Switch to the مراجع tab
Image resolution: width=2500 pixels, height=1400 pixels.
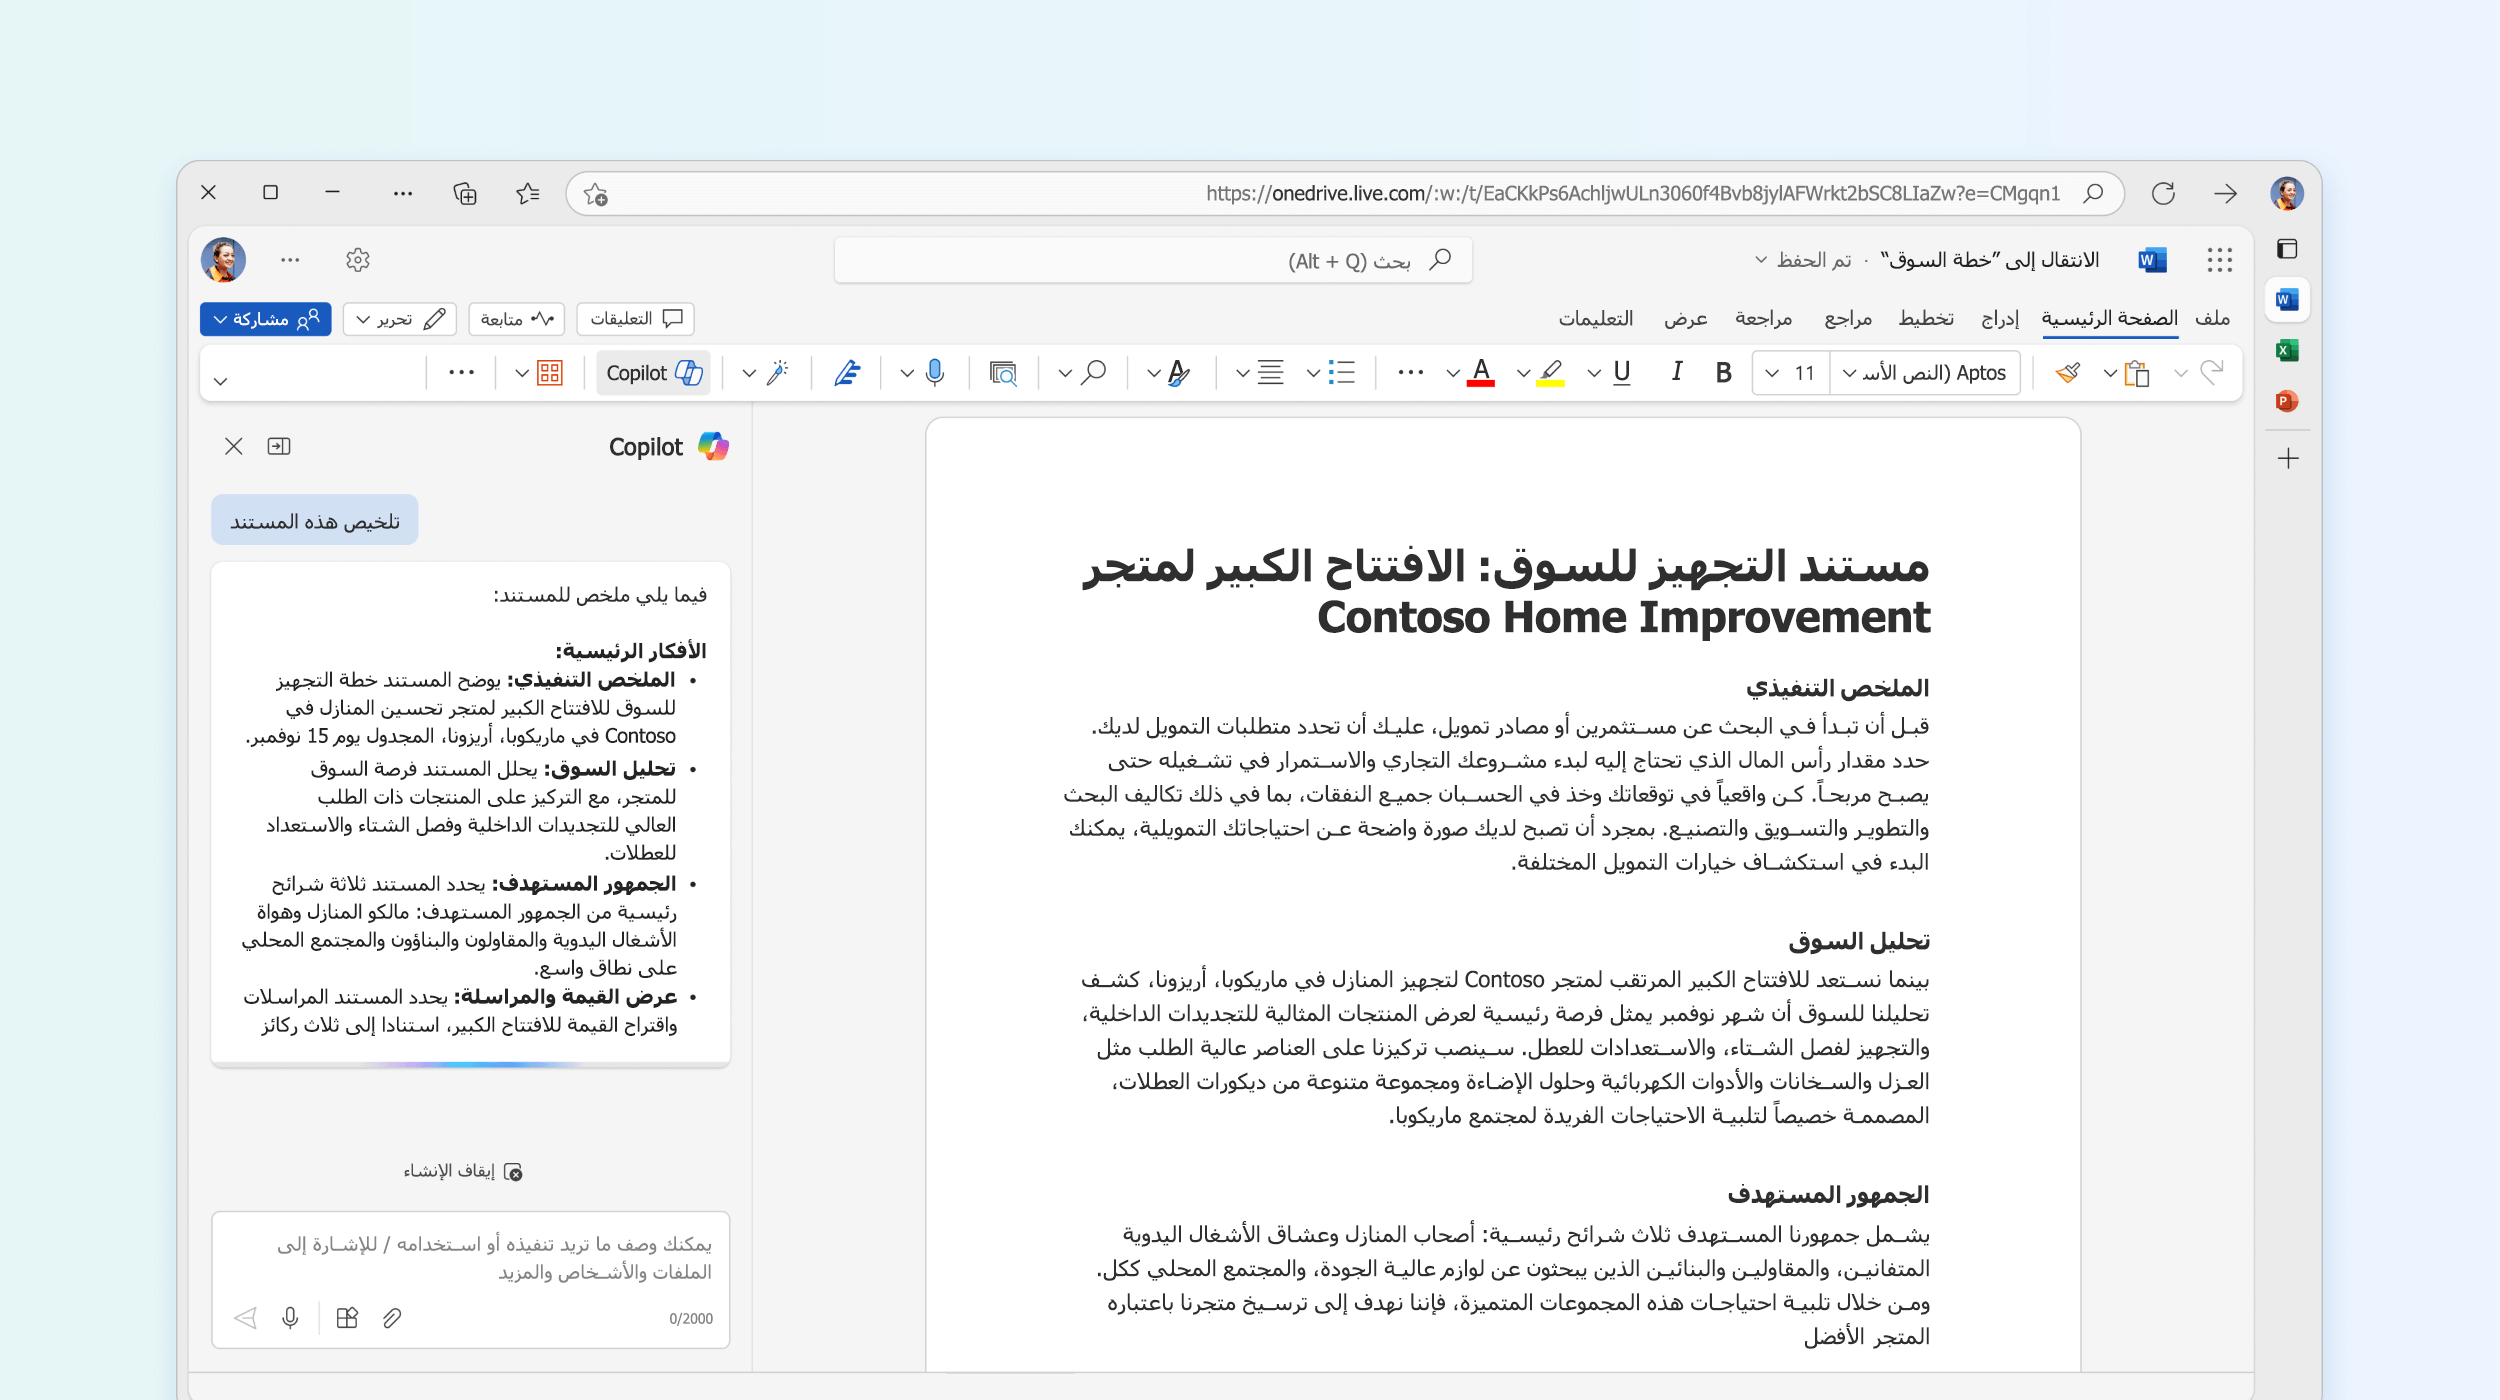point(1848,318)
